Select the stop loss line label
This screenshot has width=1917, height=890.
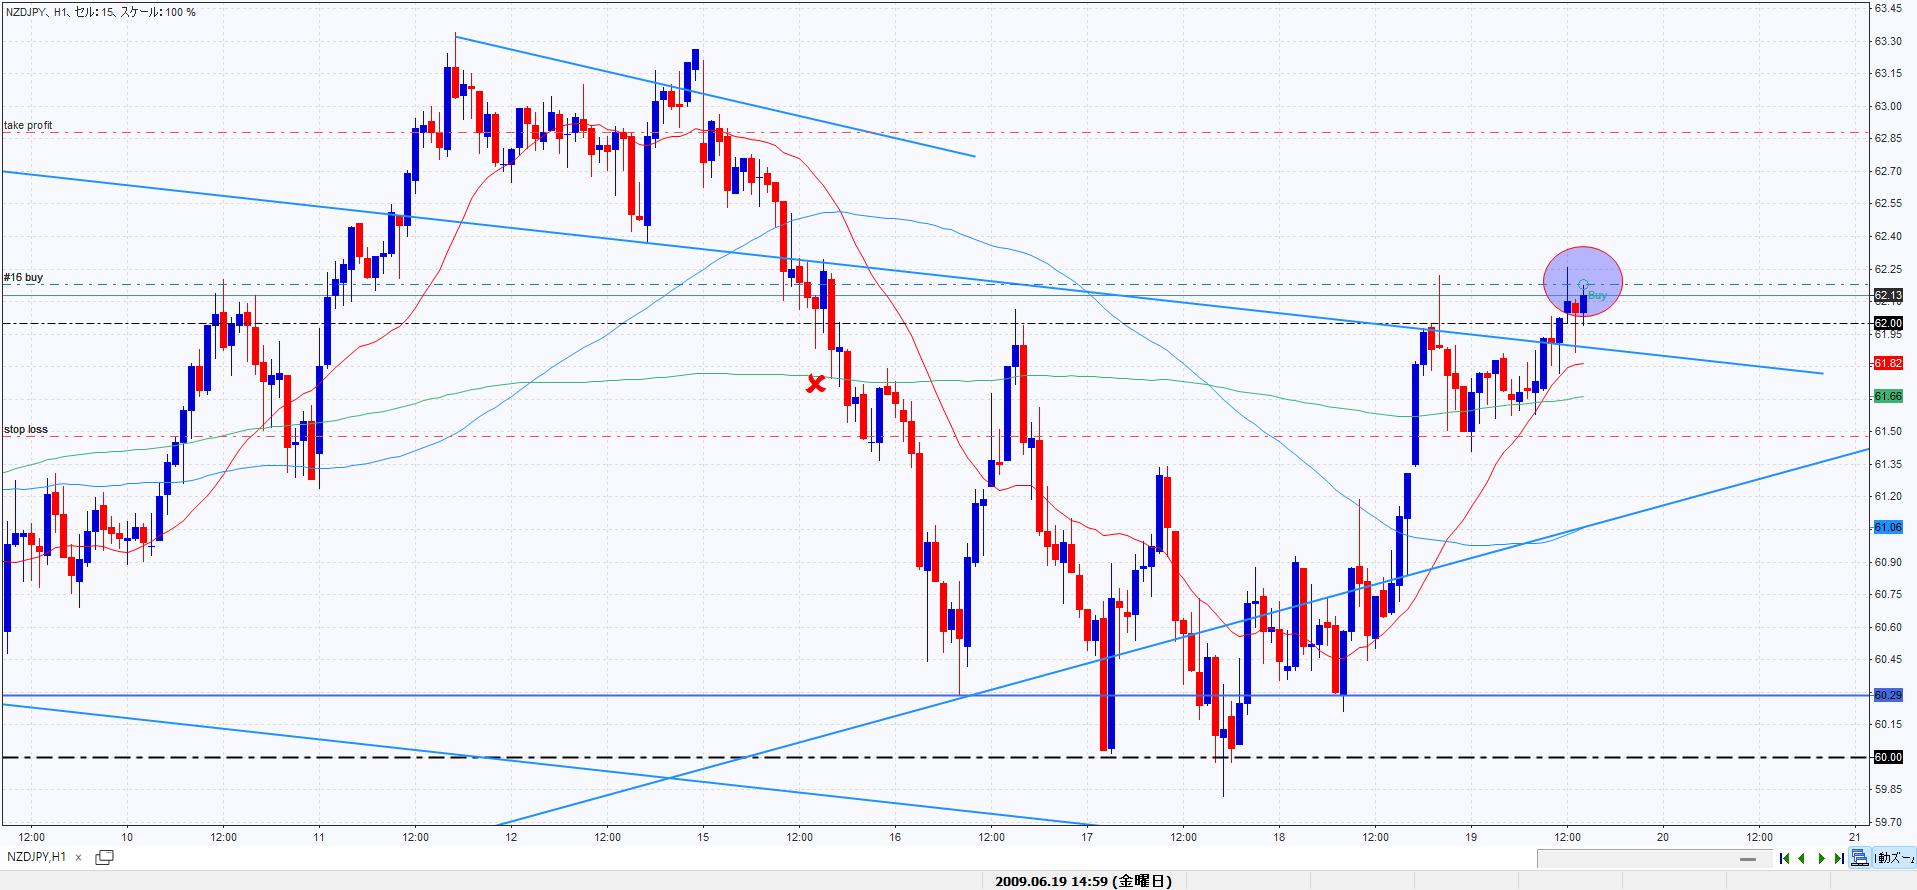click(x=26, y=429)
